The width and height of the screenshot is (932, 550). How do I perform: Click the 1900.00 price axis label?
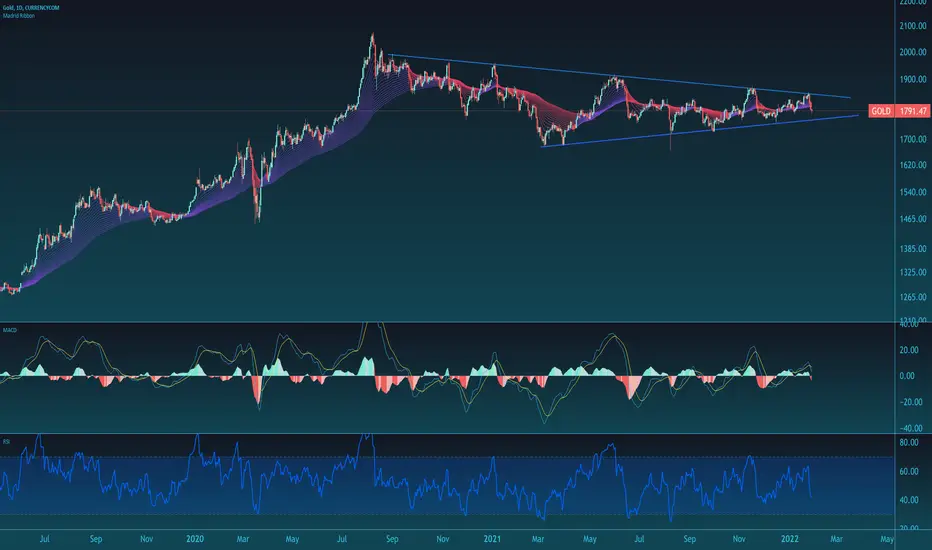click(x=913, y=79)
